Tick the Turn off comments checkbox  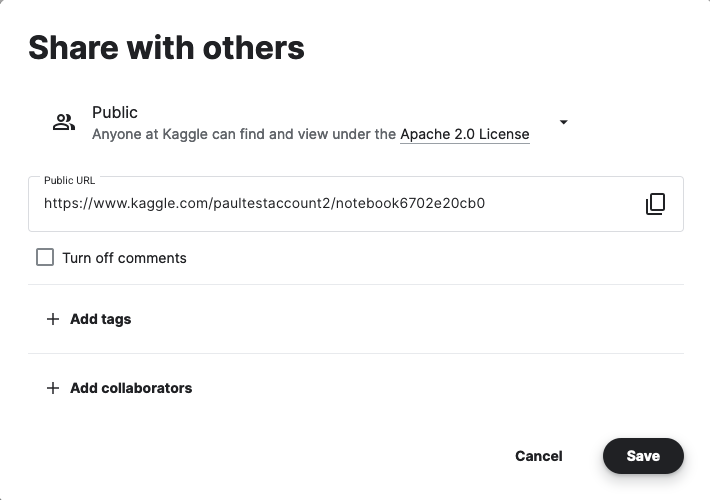tap(45, 257)
